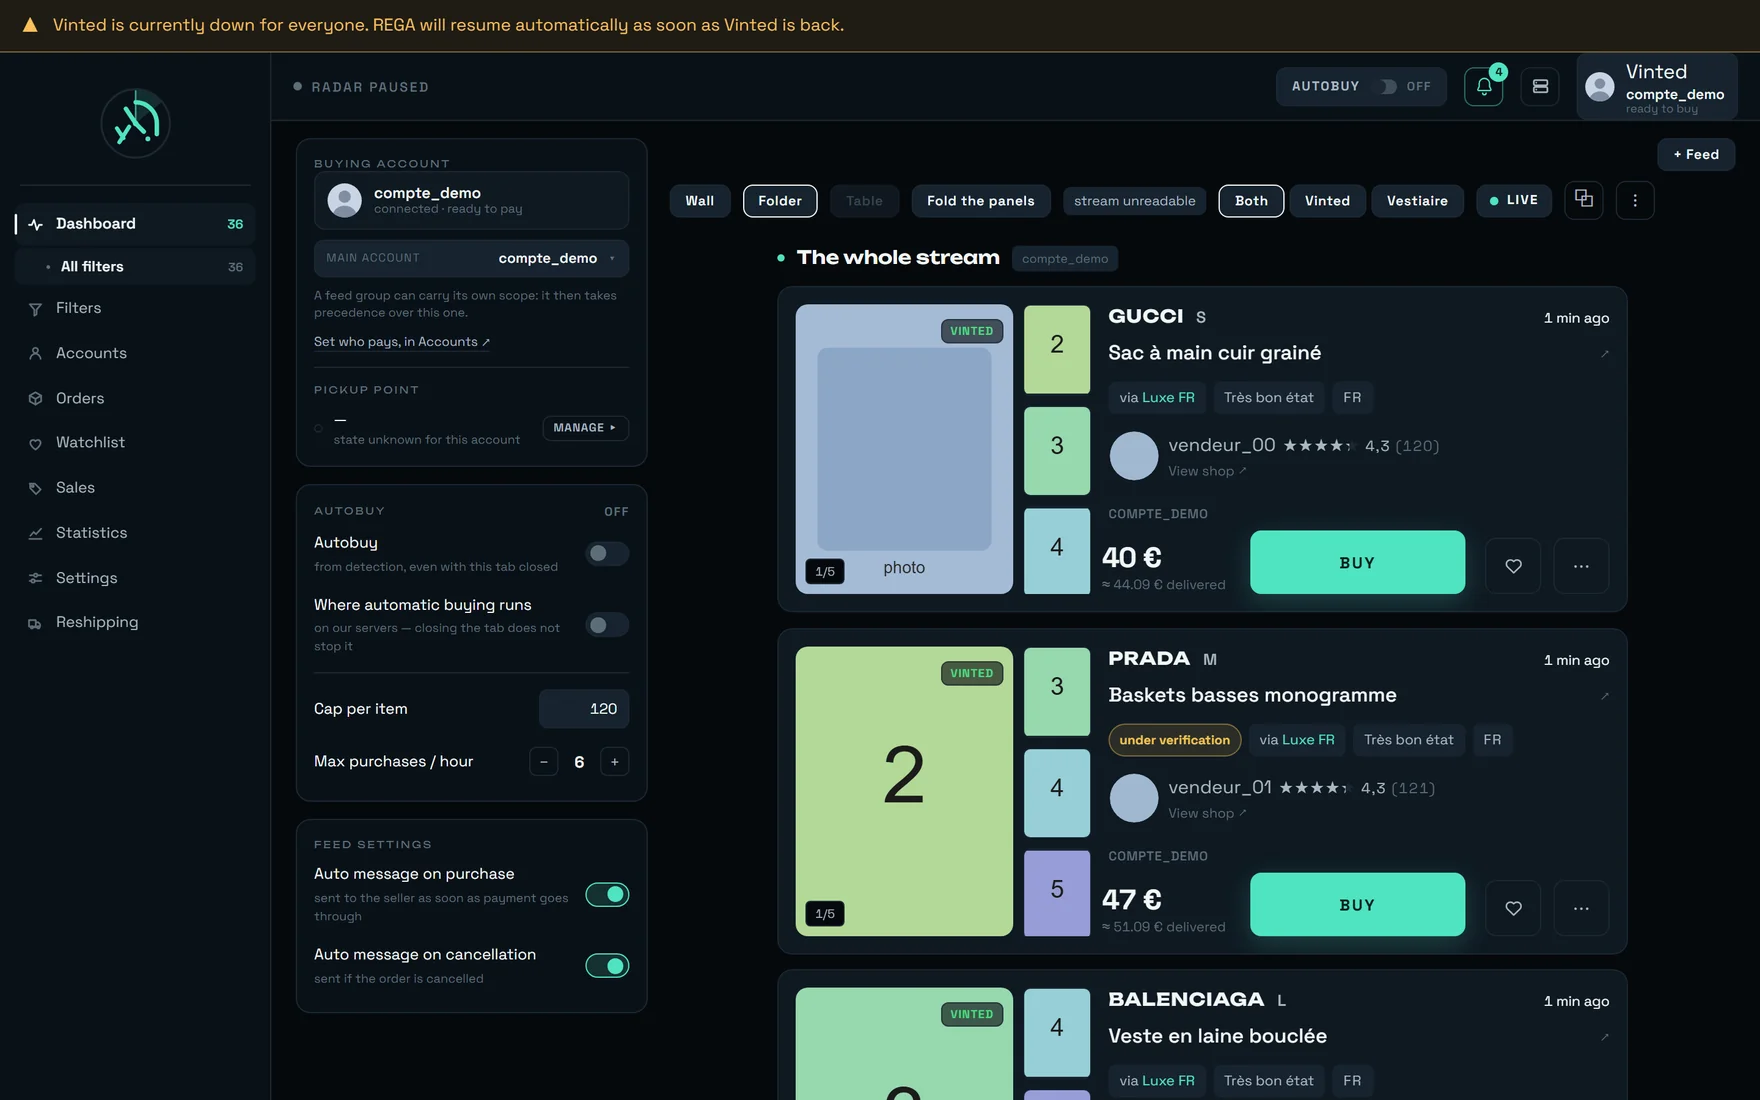Open the main Gucci listing photo
Viewport: 1760px width, 1100px height.
904,449
